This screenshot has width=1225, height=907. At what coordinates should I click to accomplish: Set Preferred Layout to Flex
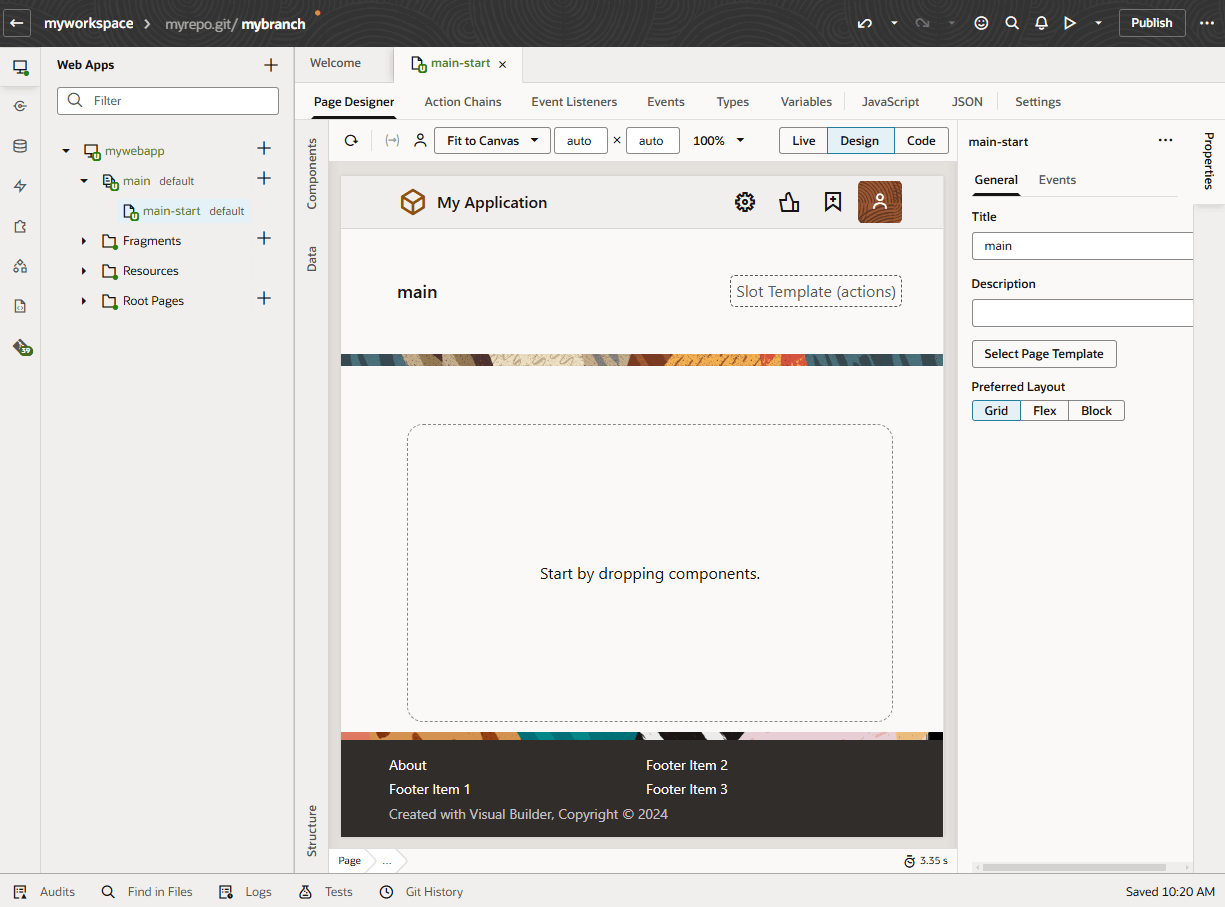pos(1044,411)
